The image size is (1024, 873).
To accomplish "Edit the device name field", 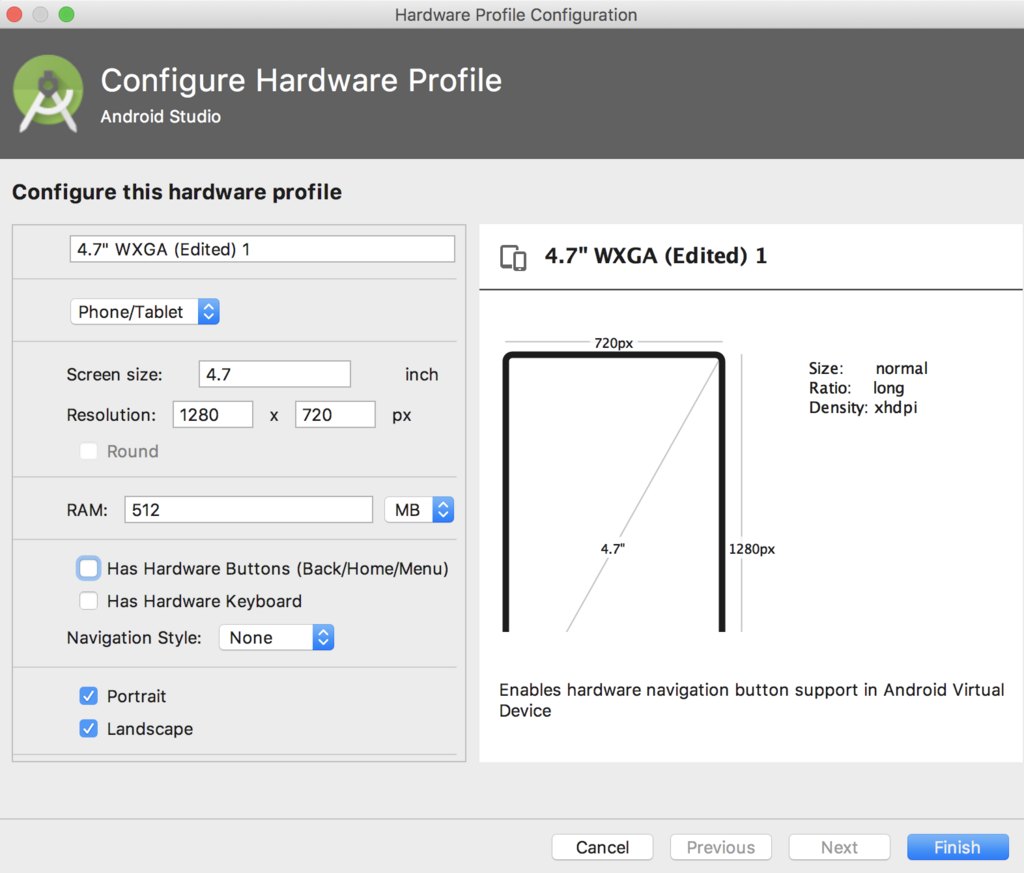I will (x=262, y=249).
